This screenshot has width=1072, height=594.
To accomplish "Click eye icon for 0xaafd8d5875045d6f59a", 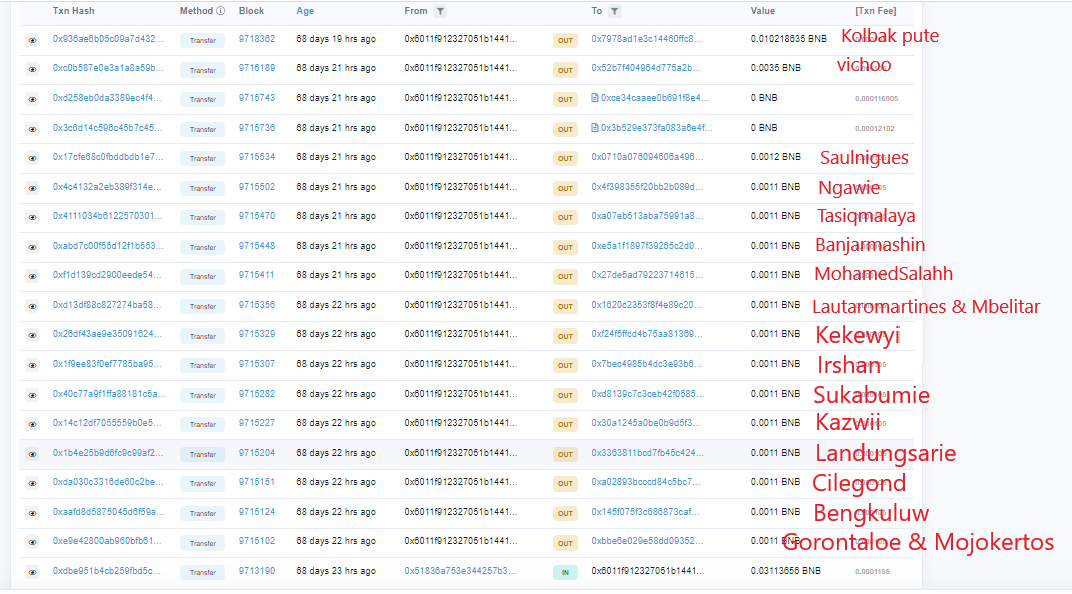I will tap(32, 513).
